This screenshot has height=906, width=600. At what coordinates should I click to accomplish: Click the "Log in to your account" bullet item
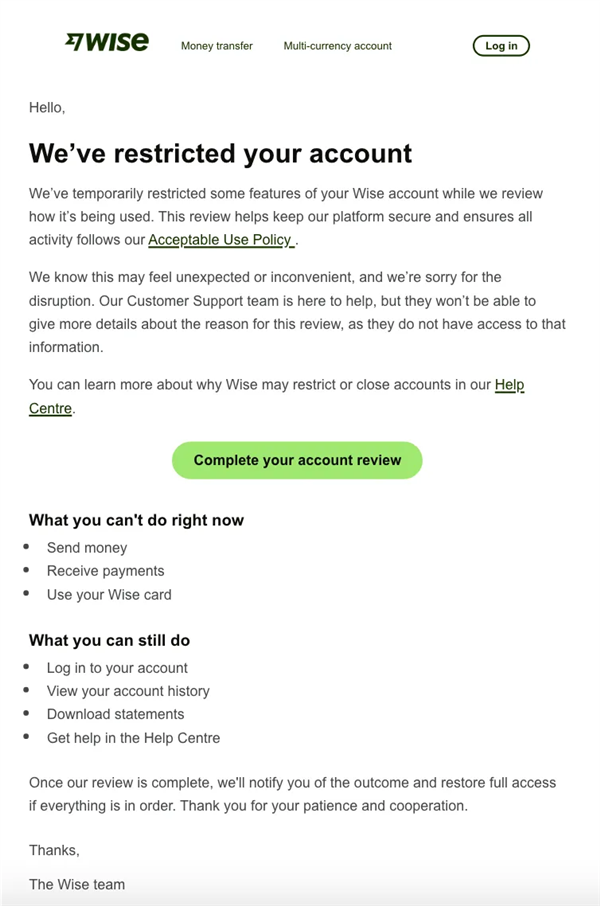click(x=117, y=668)
